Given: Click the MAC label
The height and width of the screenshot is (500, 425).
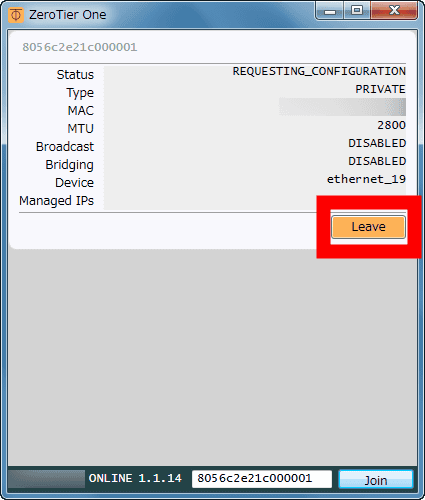Looking at the screenshot, I should [81, 111].
